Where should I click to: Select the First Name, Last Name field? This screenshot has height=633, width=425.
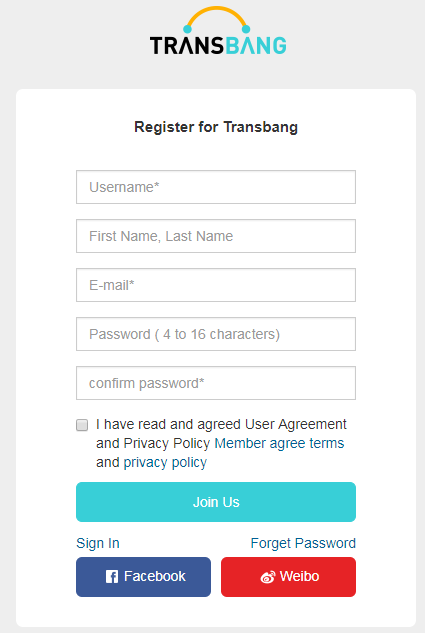(216, 236)
